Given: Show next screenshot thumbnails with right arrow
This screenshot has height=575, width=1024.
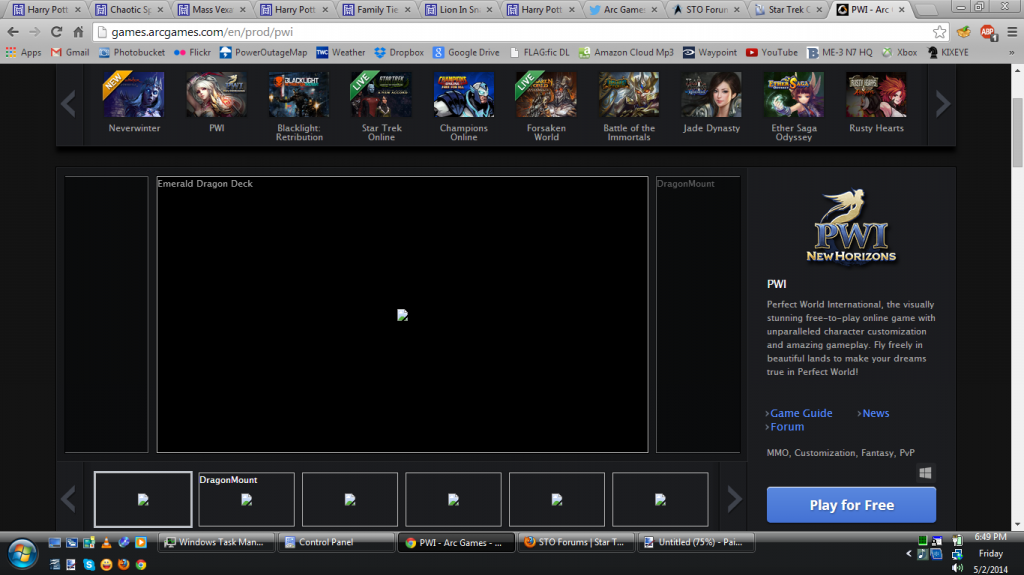Looking at the screenshot, I should [734, 500].
